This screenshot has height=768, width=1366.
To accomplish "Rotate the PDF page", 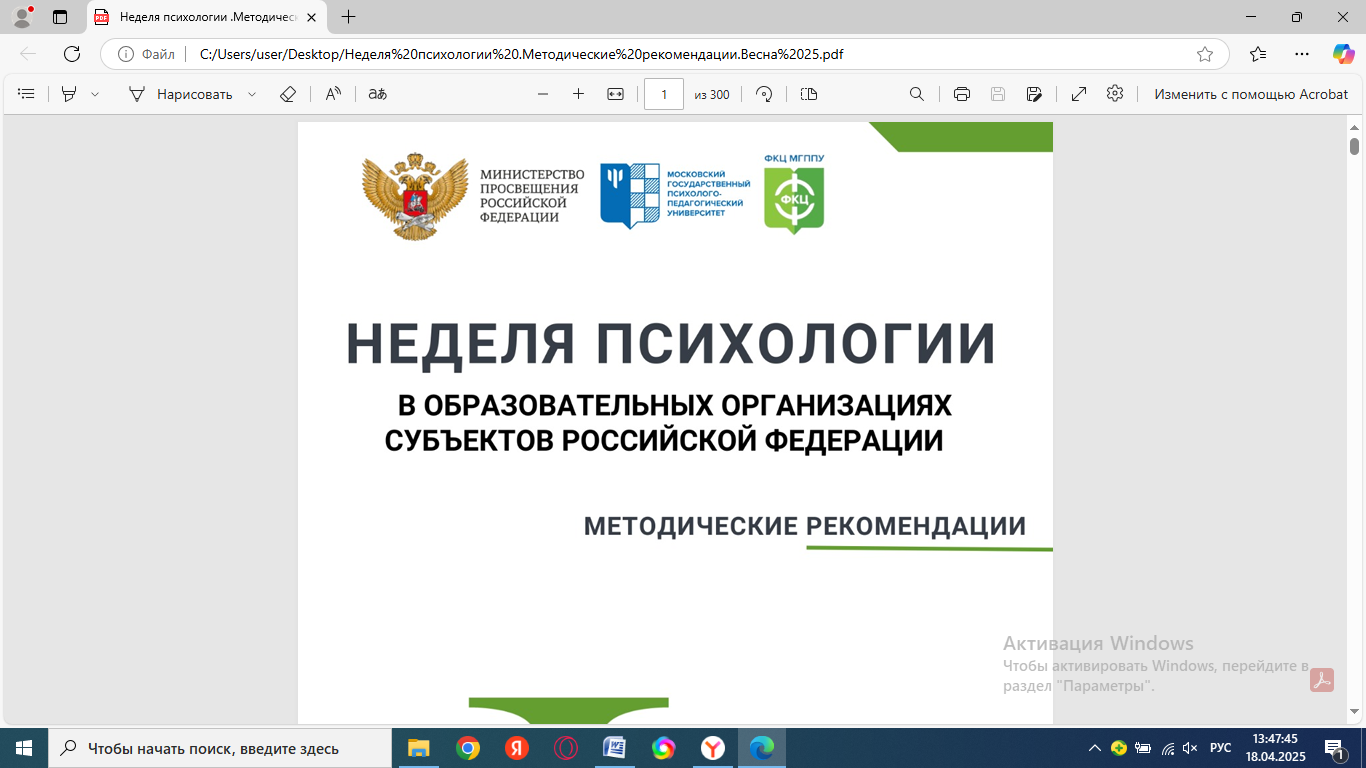I will (764, 94).
